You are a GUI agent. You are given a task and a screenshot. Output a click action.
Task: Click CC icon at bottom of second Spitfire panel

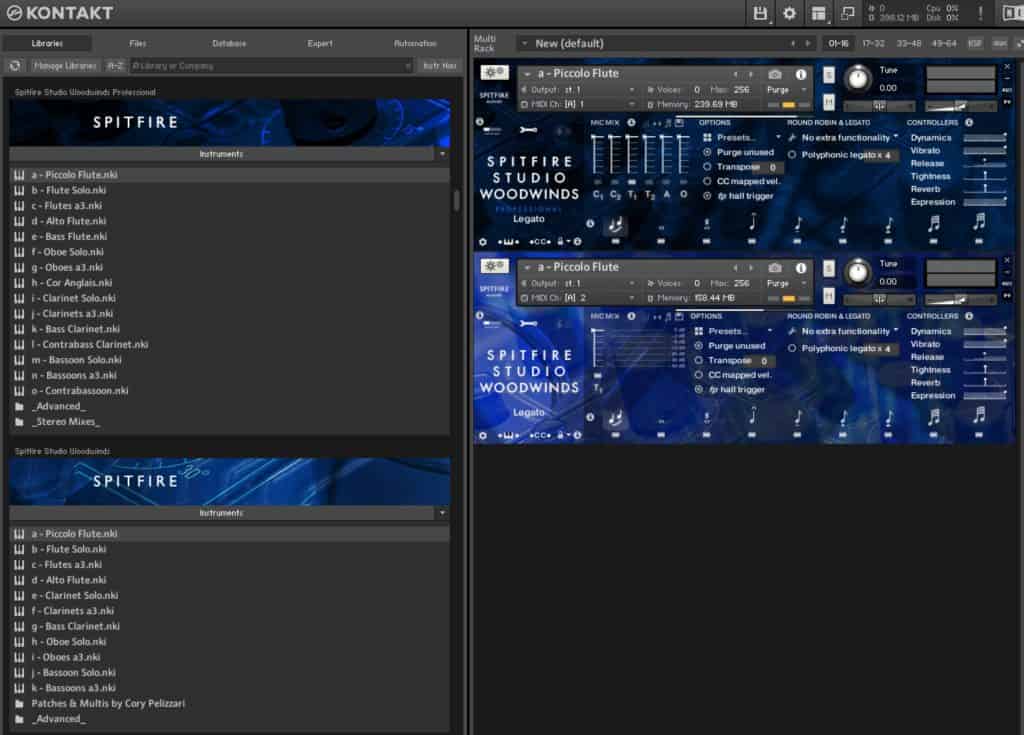point(539,435)
